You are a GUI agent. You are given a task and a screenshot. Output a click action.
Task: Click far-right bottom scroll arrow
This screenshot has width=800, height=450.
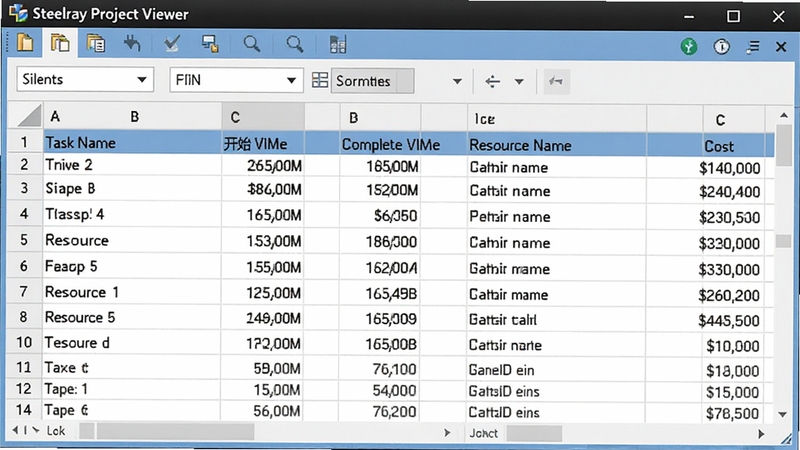pos(761,434)
